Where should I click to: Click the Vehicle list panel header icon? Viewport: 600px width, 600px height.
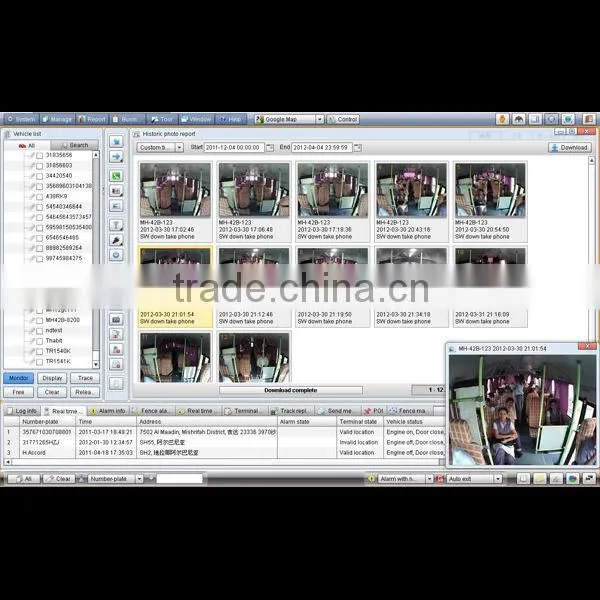coord(8,134)
